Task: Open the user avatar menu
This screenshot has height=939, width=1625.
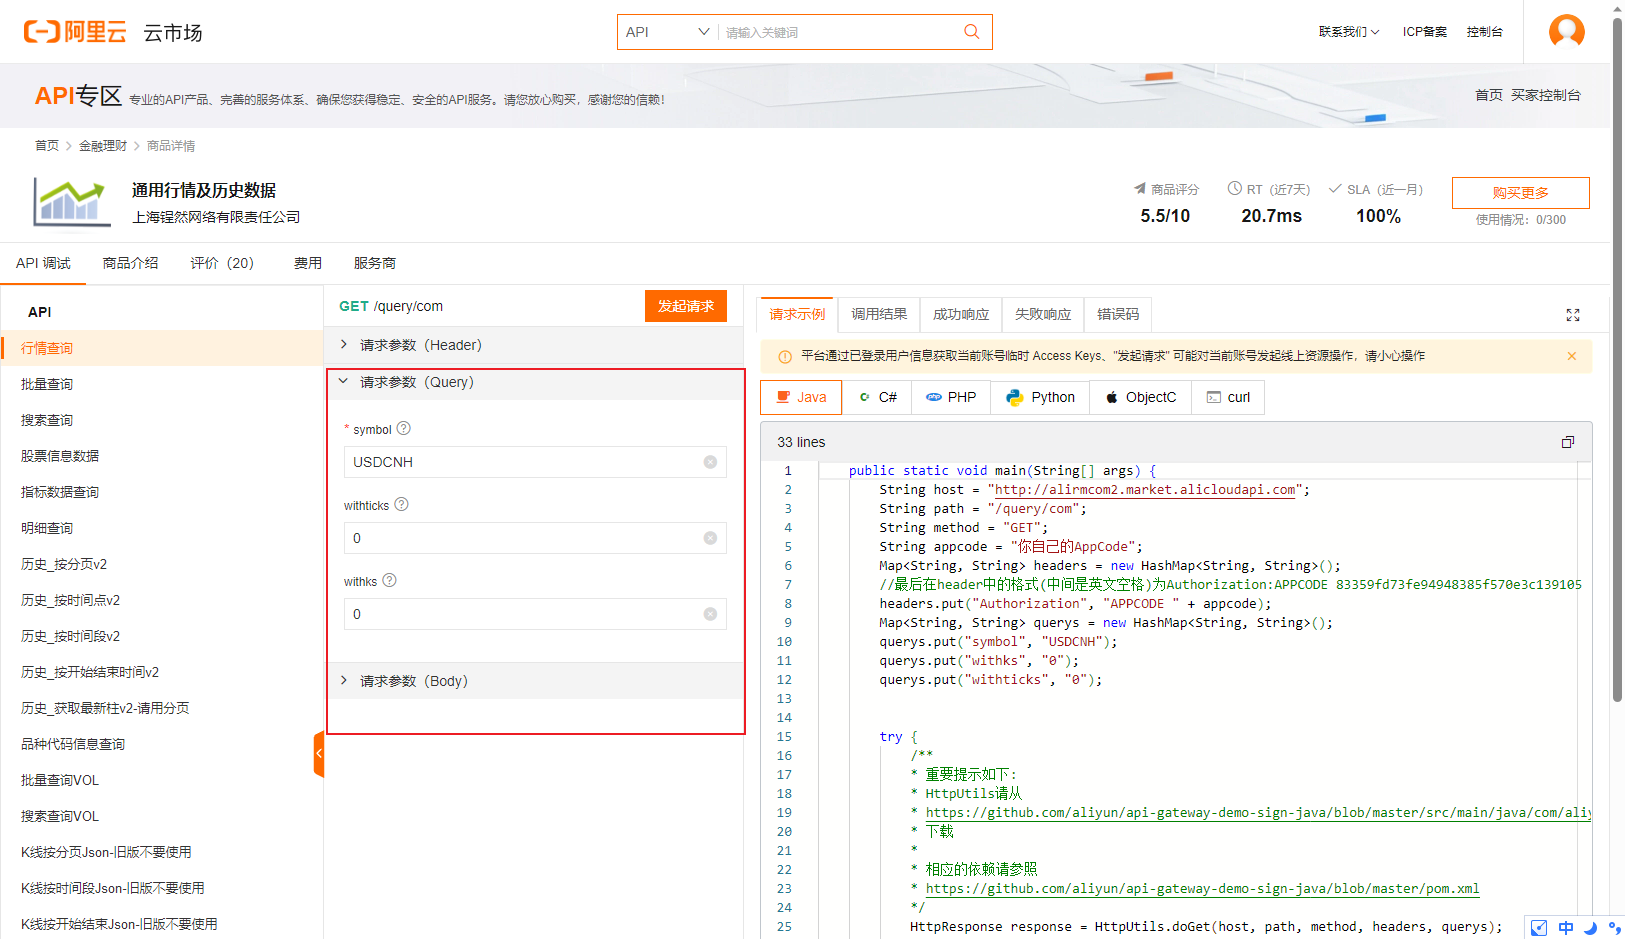Action: click(1566, 32)
